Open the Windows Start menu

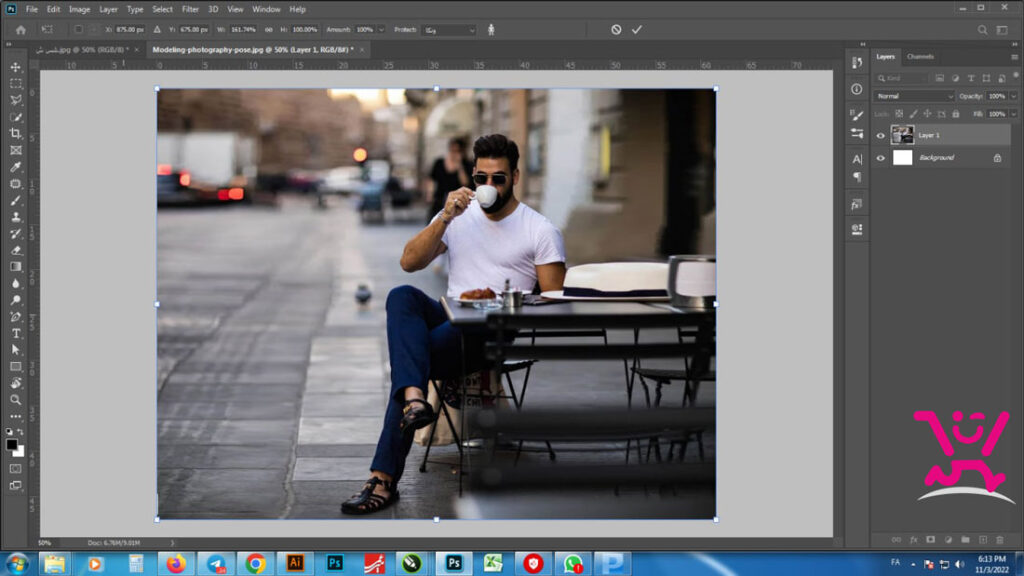pos(17,564)
